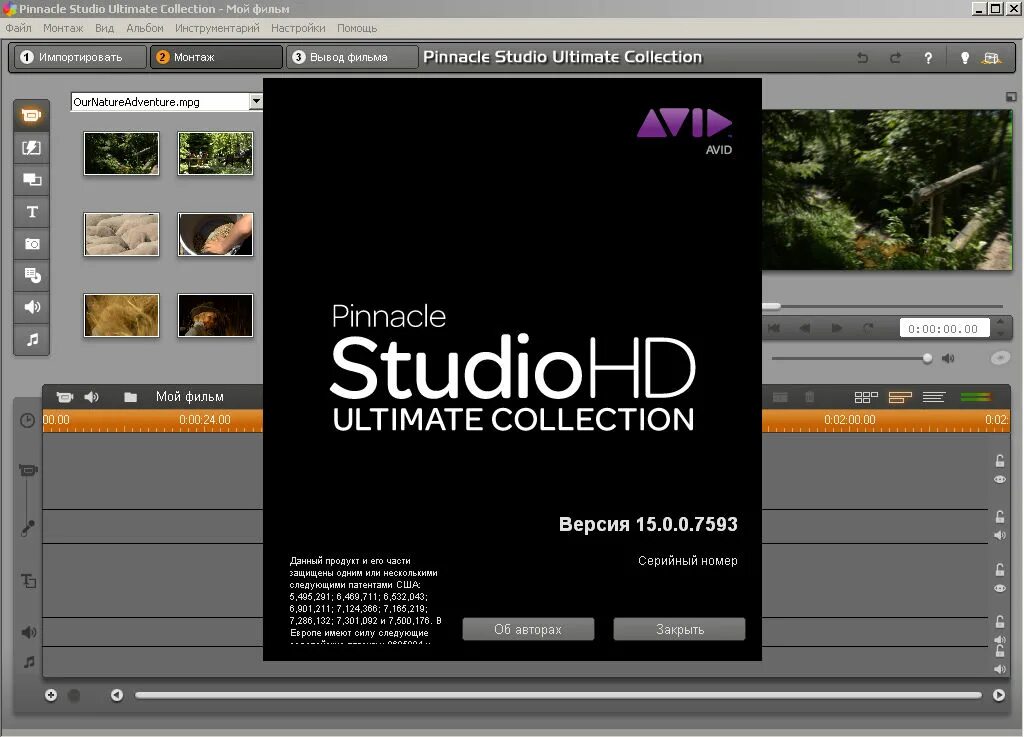Toggle the lock on the overlay track

(x=1000, y=569)
